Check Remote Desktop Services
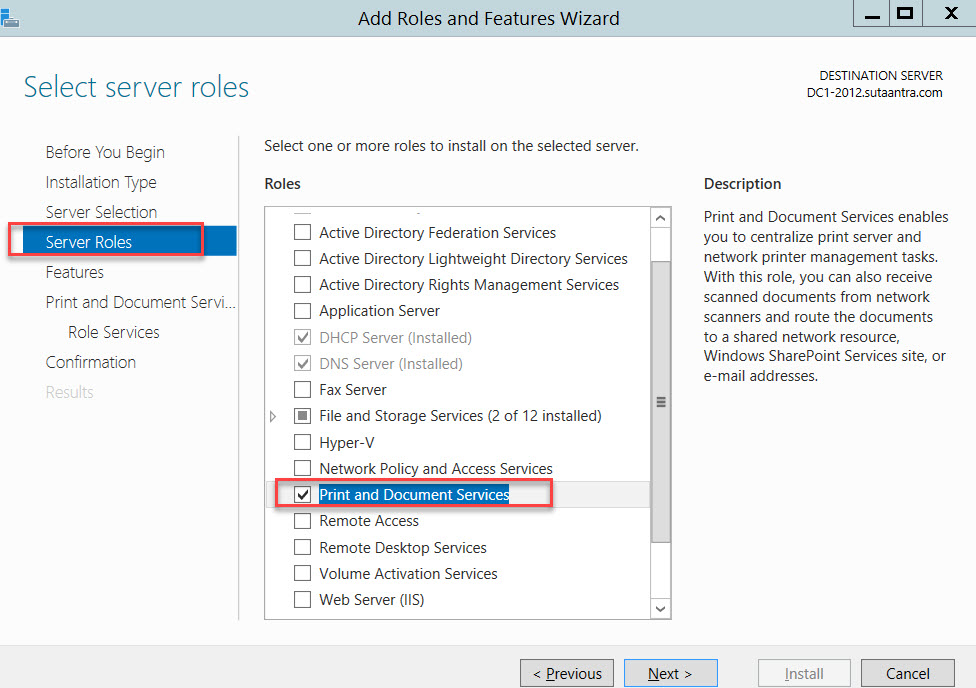 click(303, 547)
